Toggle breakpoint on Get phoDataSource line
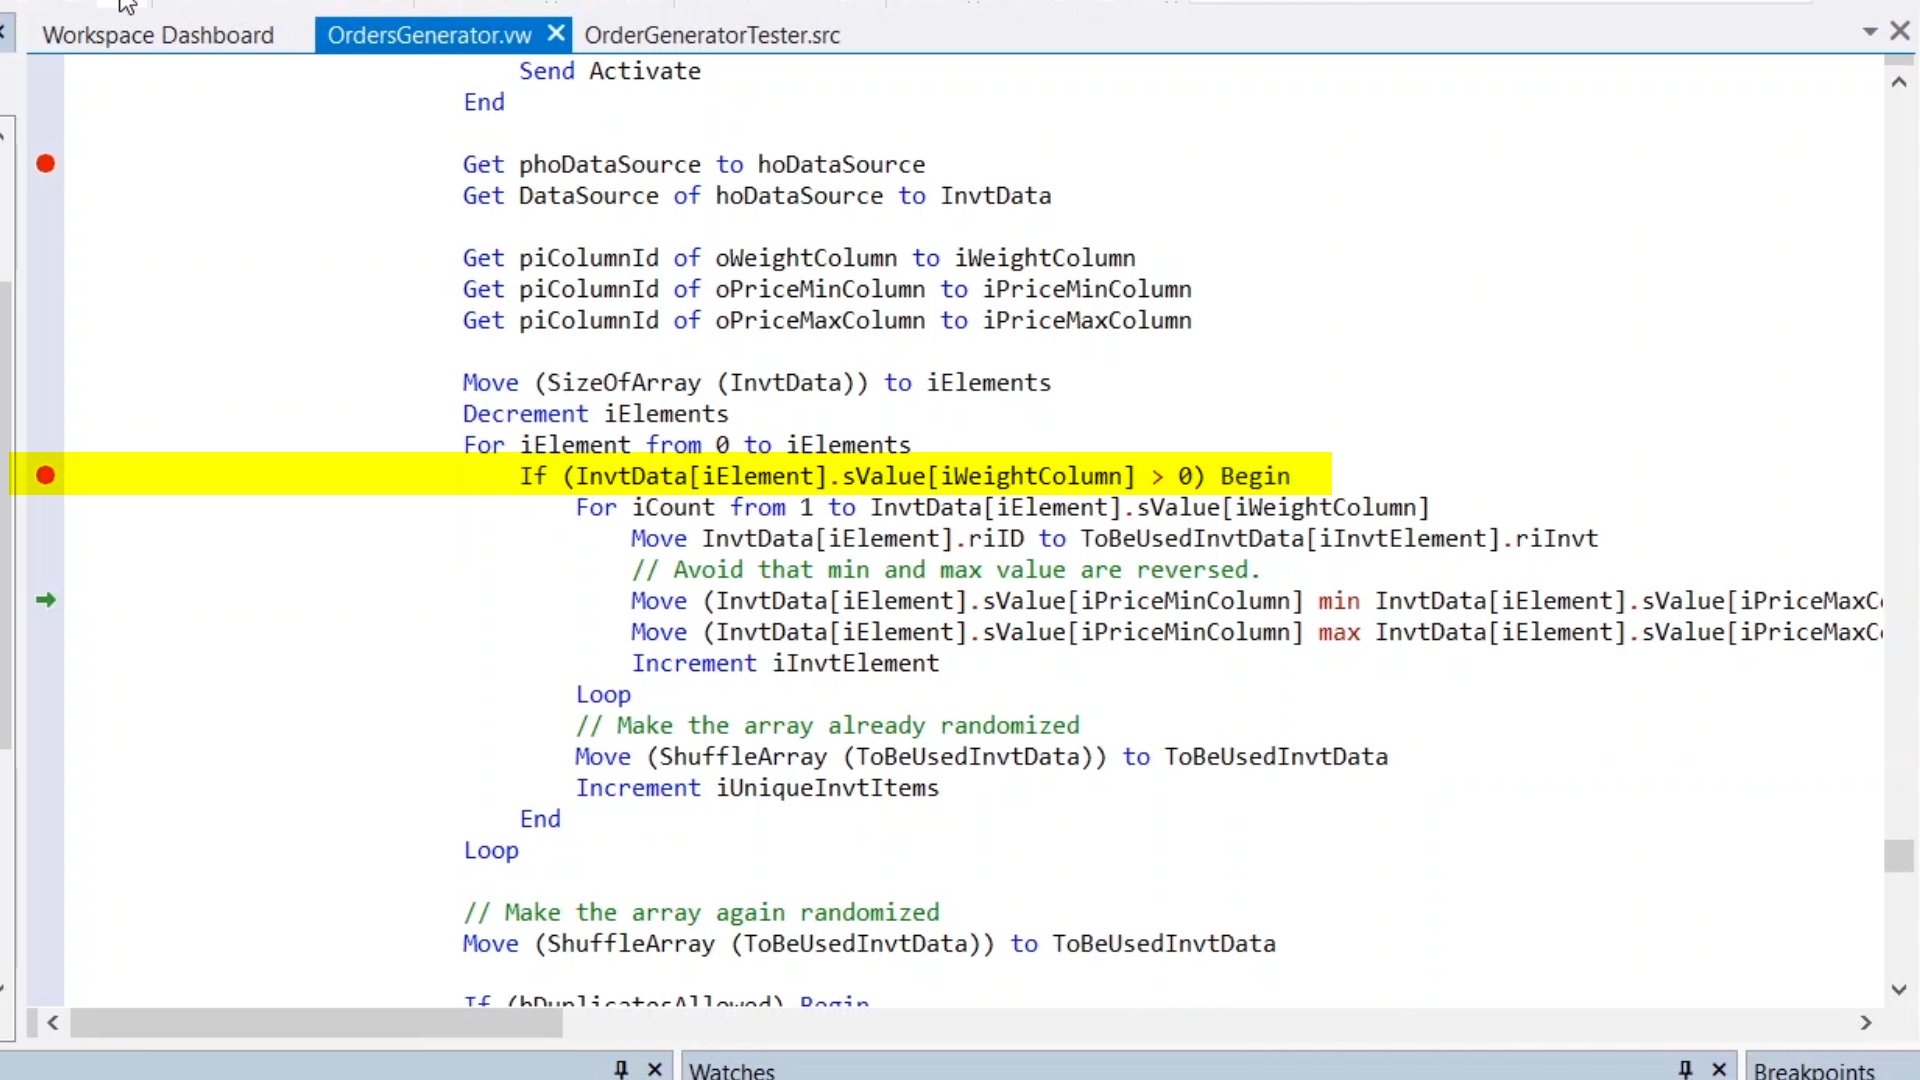This screenshot has width=1920, height=1080. 45,164
